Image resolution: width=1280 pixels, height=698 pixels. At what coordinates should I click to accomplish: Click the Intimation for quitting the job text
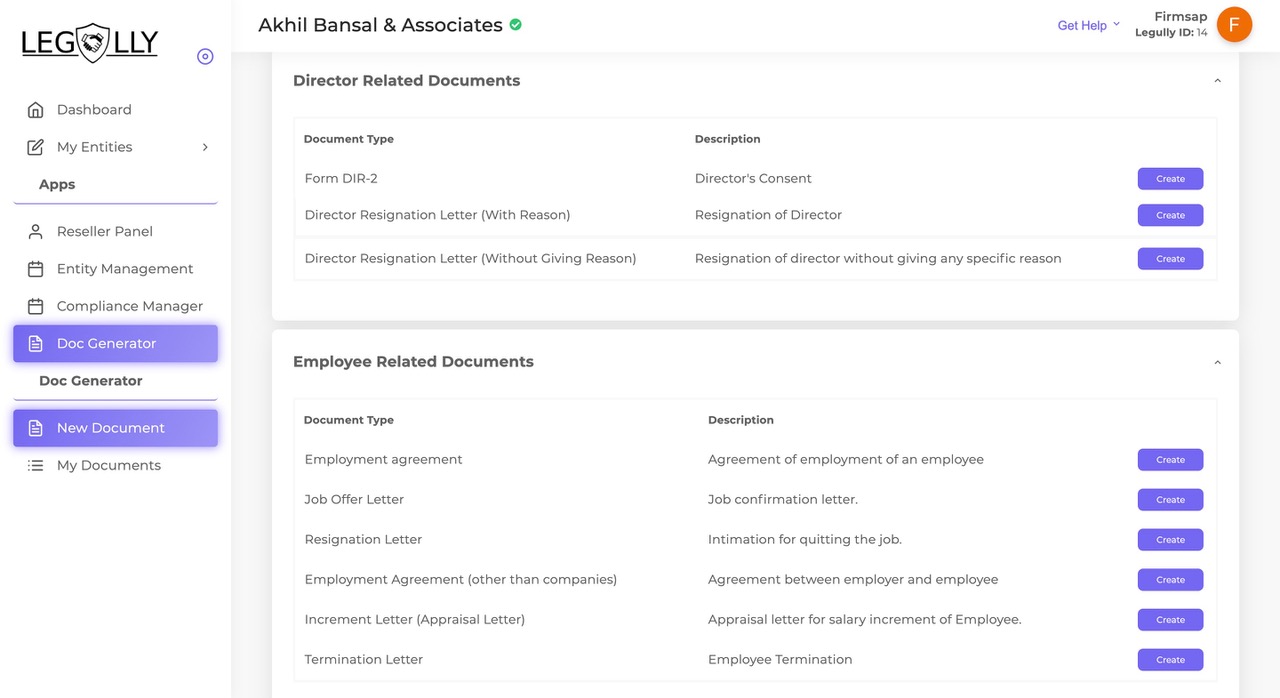805,540
